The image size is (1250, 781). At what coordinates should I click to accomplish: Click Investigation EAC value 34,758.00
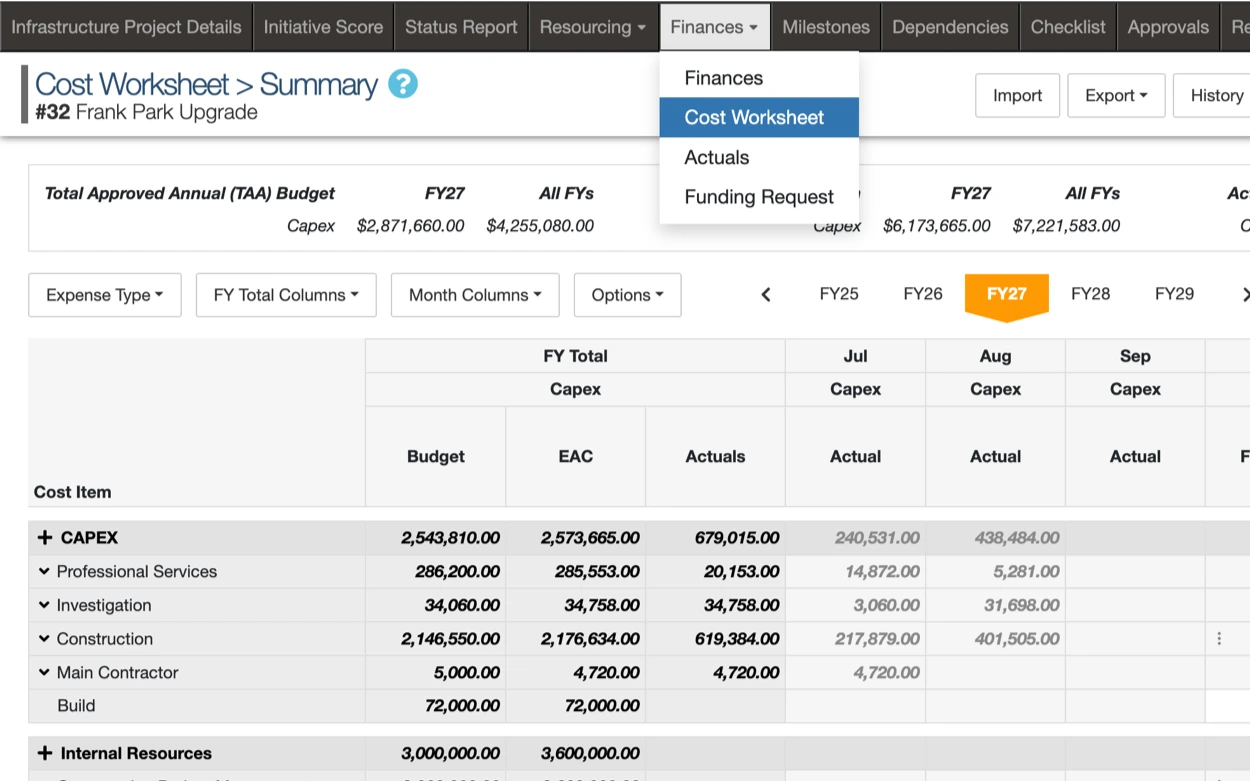[602, 605]
